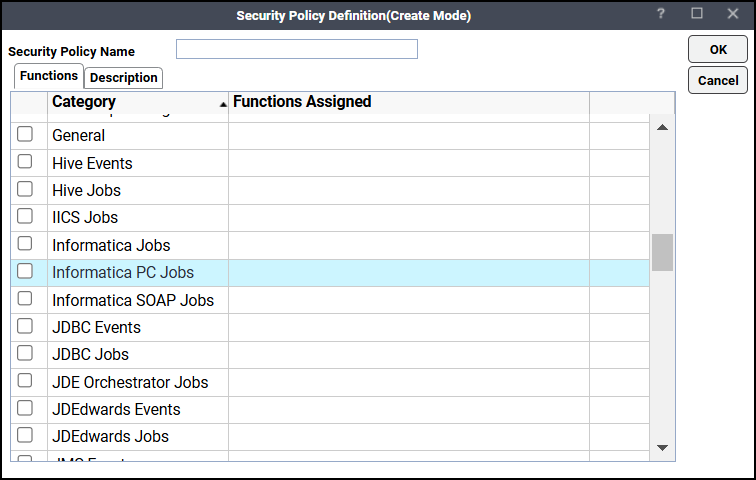The width and height of the screenshot is (756, 480).
Task: Select the Hive Jobs row text
Action: 86,190
